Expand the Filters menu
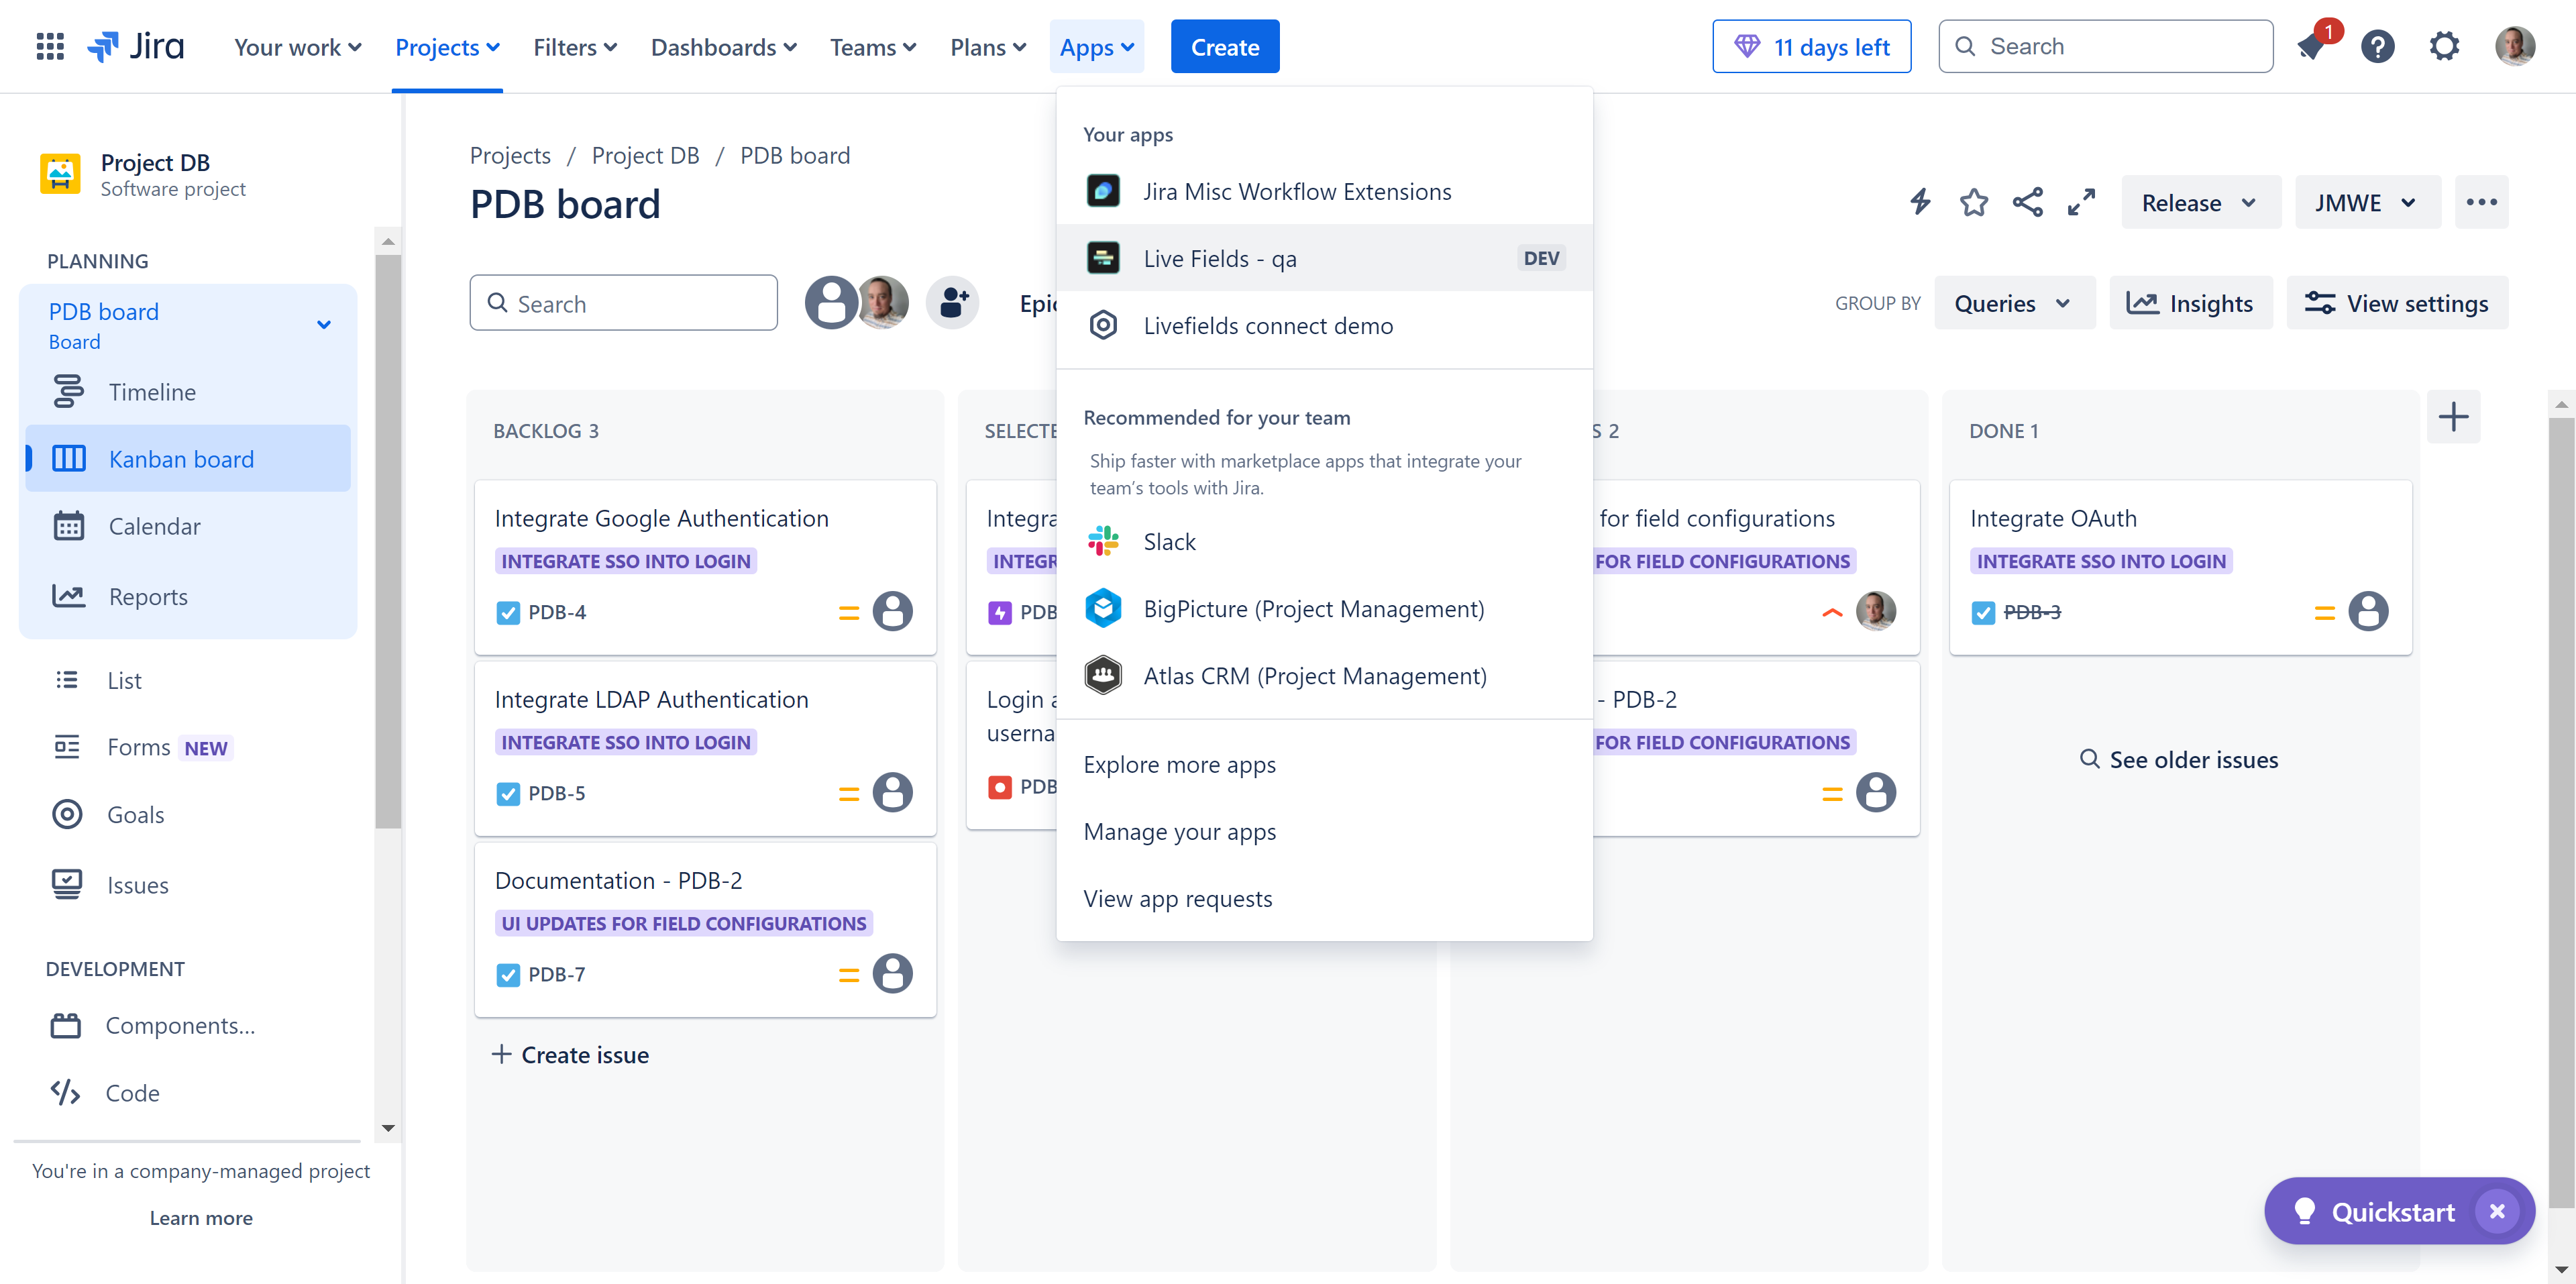2576x1284 pixels. click(575, 47)
